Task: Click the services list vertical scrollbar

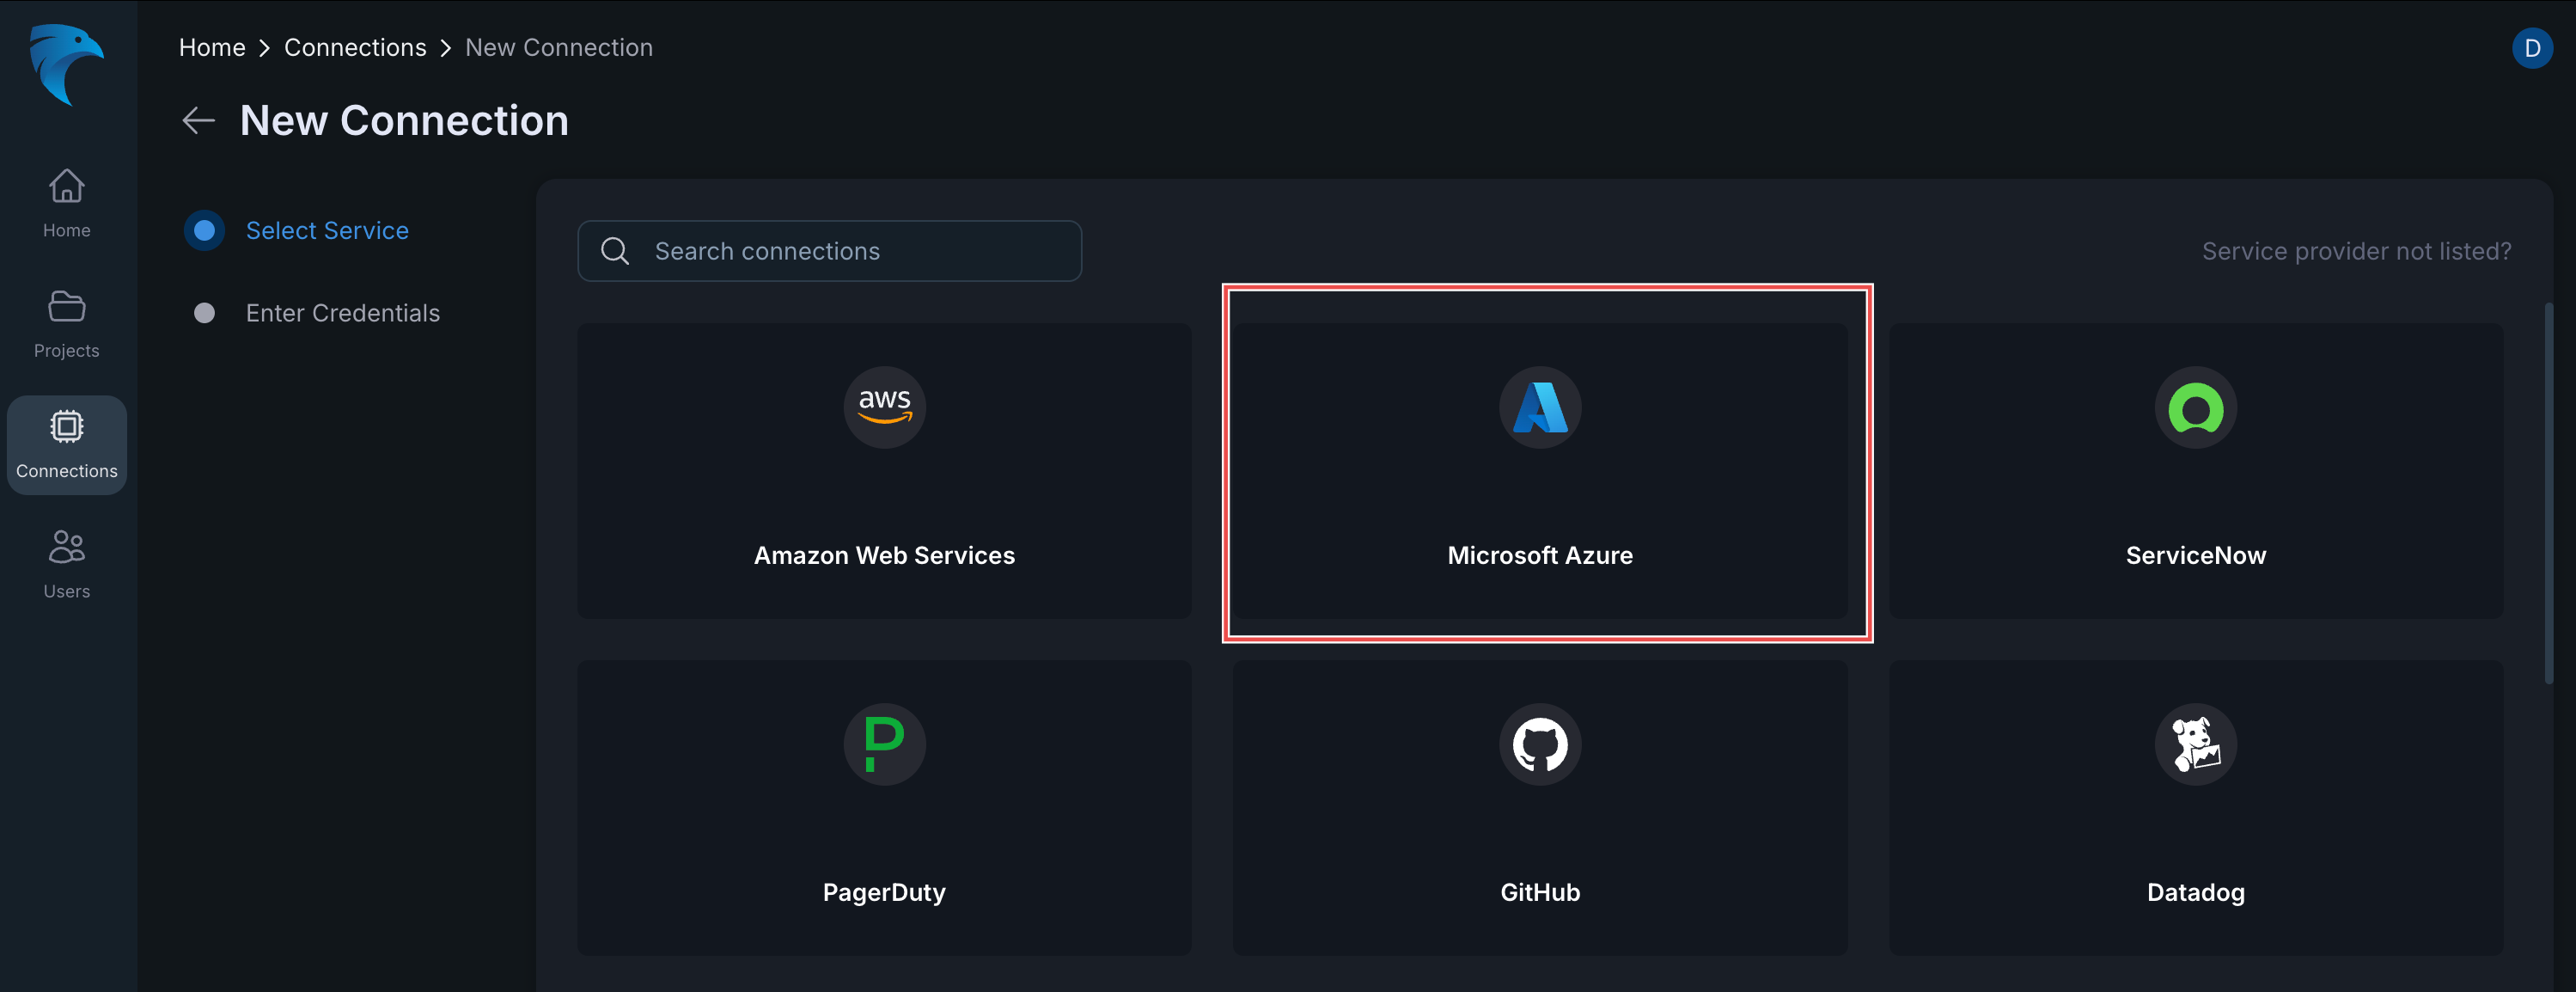Action: click(x=2549, y=493)
